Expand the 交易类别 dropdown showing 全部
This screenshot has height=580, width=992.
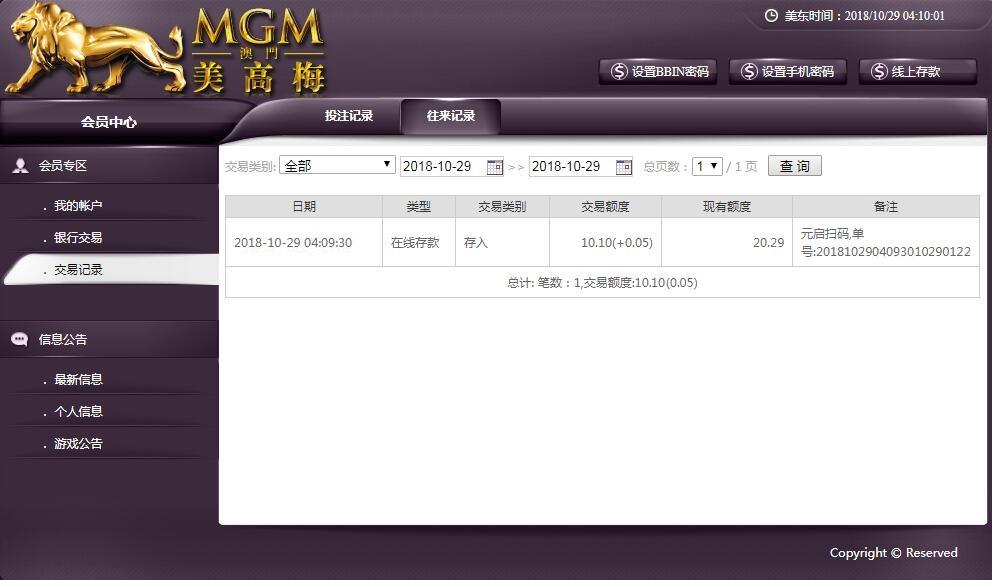pyautogui.click(x=337, y=165)
